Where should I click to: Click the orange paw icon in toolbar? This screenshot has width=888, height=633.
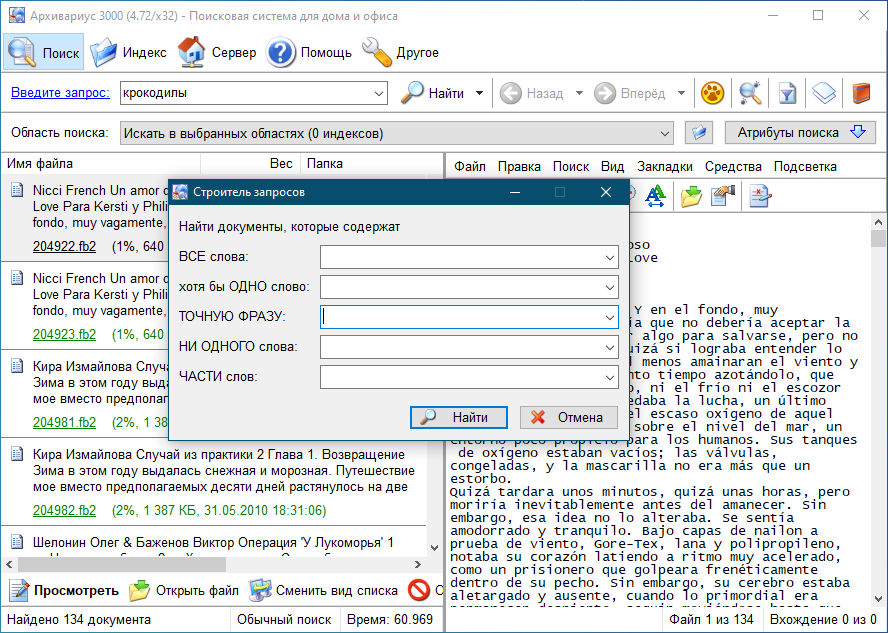click(x=712, y=94)
